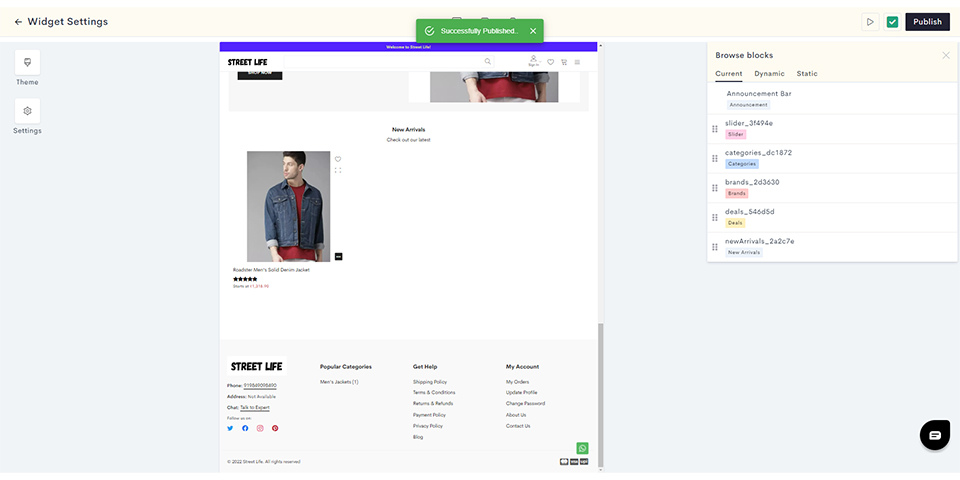Open Men's Jackets category link
Screen dimensions: 960x480
pos(339,382)
